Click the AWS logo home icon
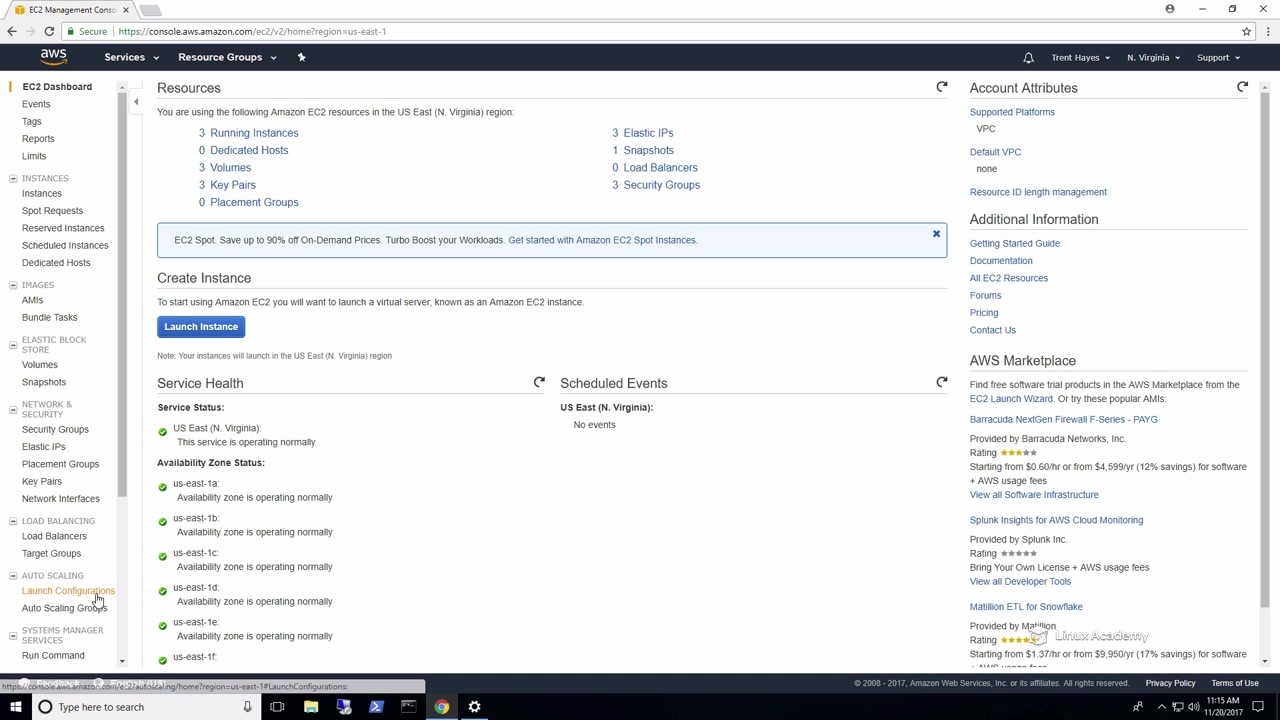The image size is (1280, 720). pos(54,57)
